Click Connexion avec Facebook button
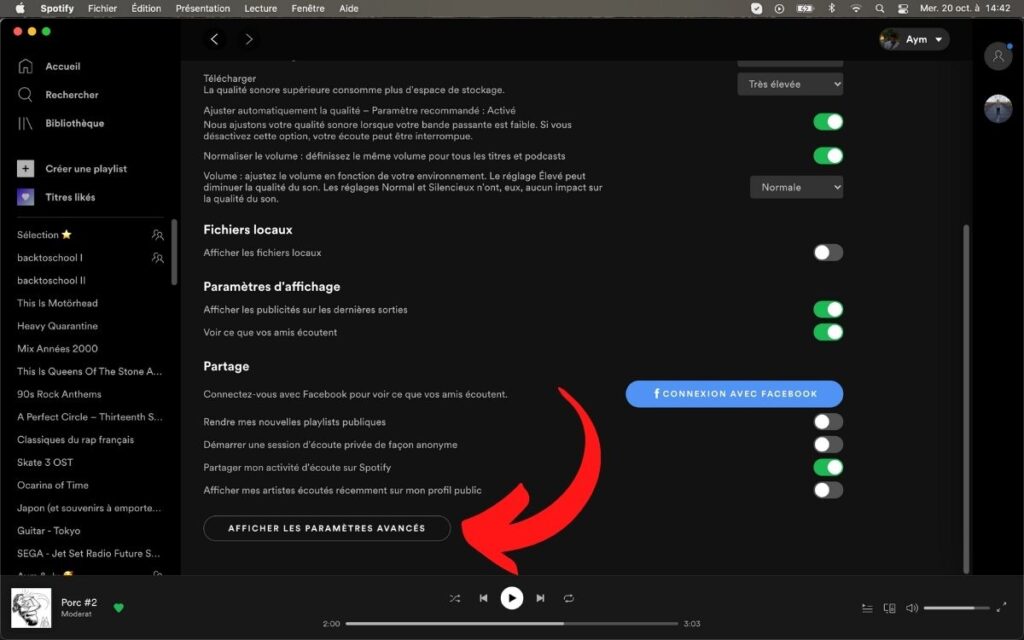Screen dimensions: 1024x640 (x=734, y=394)
